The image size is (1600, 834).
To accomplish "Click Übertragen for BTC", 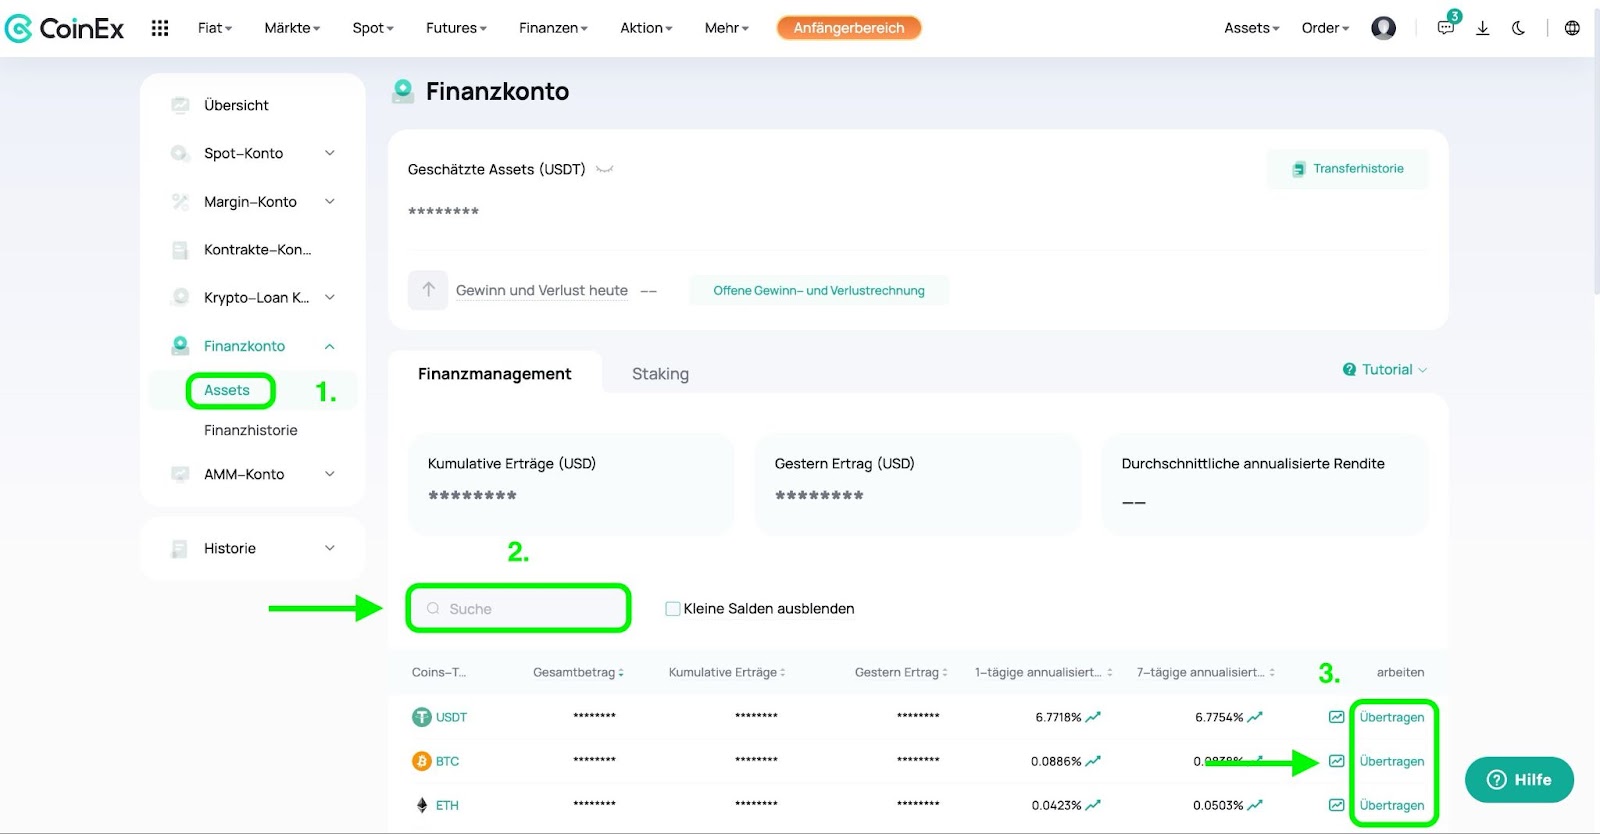I will point(1392,761).
